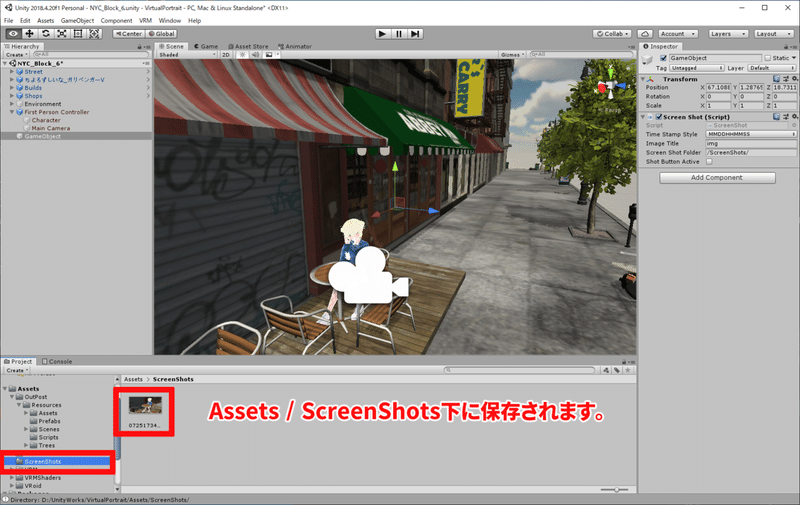Viewport: 800px width, 505px height.
Task: Toggle scene lighting sun icon
Action: (242, 55)
